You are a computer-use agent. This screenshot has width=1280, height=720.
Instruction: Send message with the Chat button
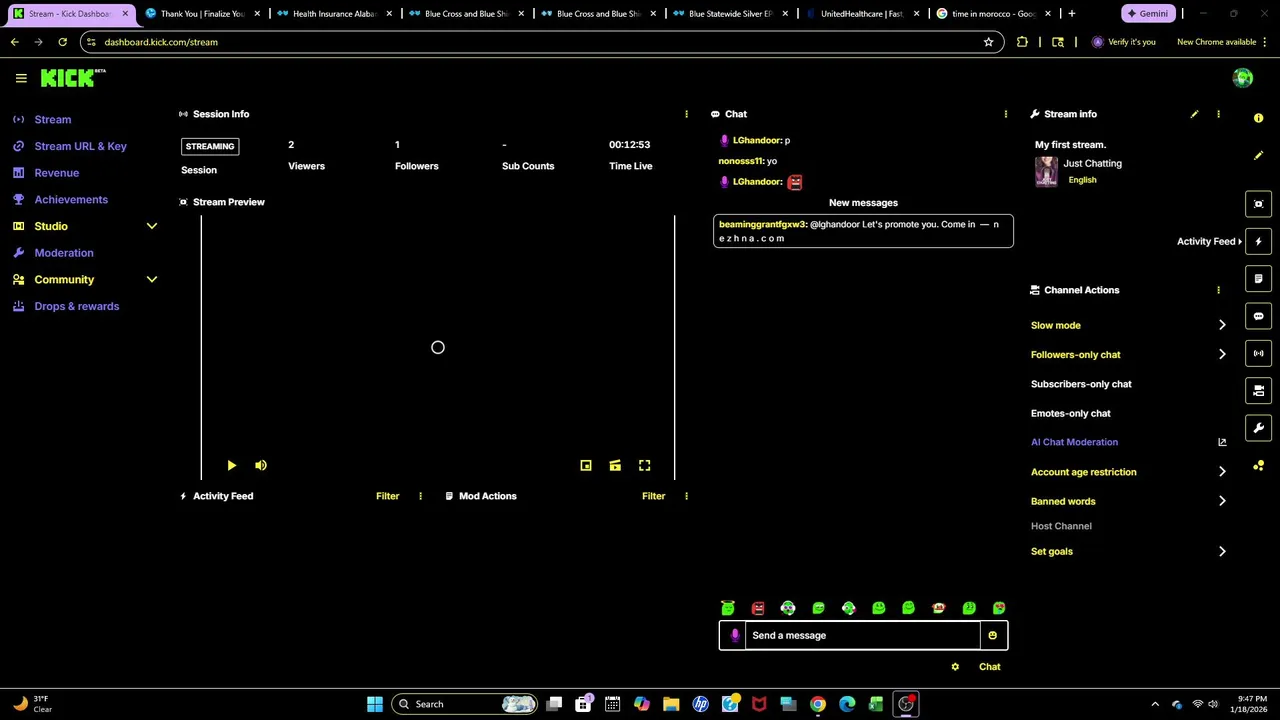(989, 667)
